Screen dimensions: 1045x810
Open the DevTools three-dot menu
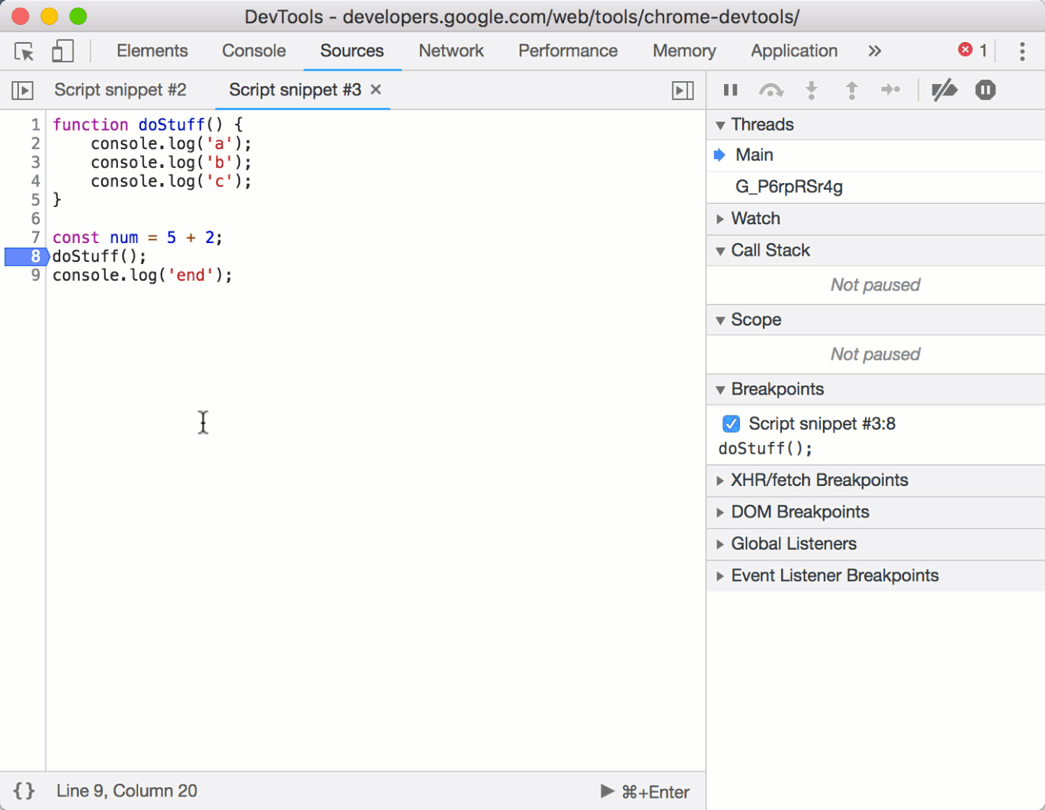(1022, 51)
